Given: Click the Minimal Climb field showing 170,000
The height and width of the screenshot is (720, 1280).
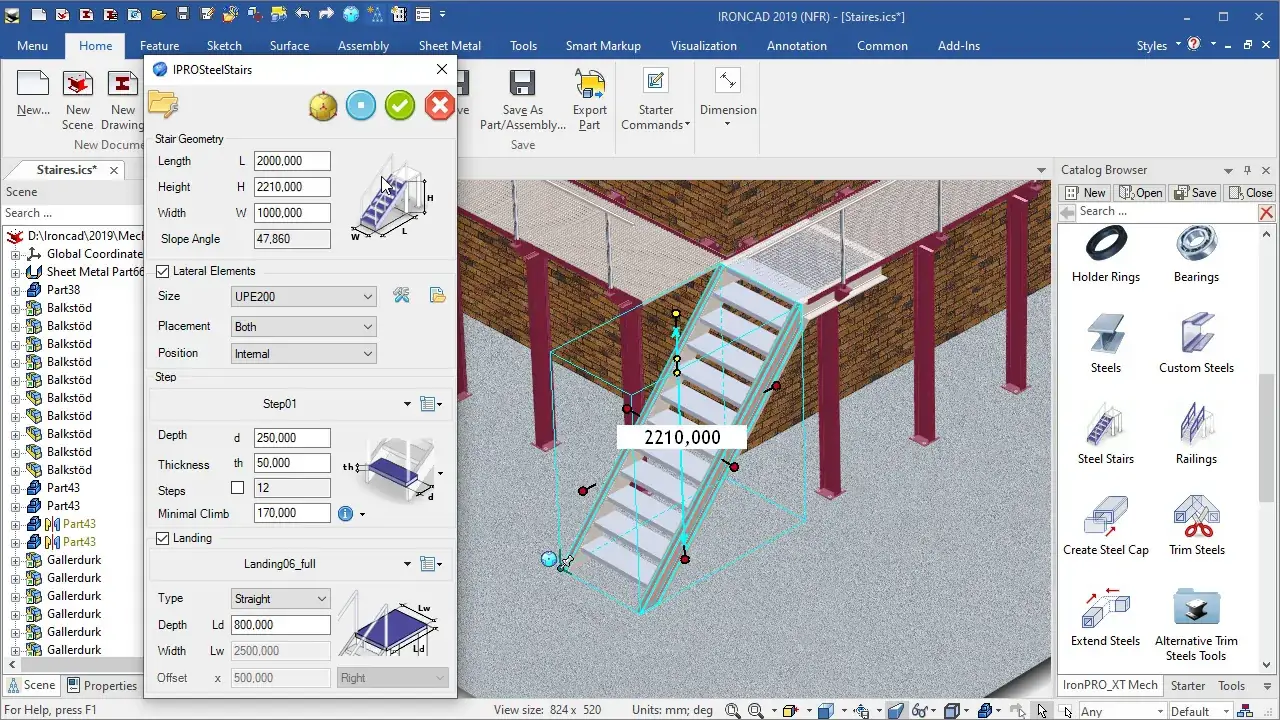Looking at the screenshot, I should 292,514.
